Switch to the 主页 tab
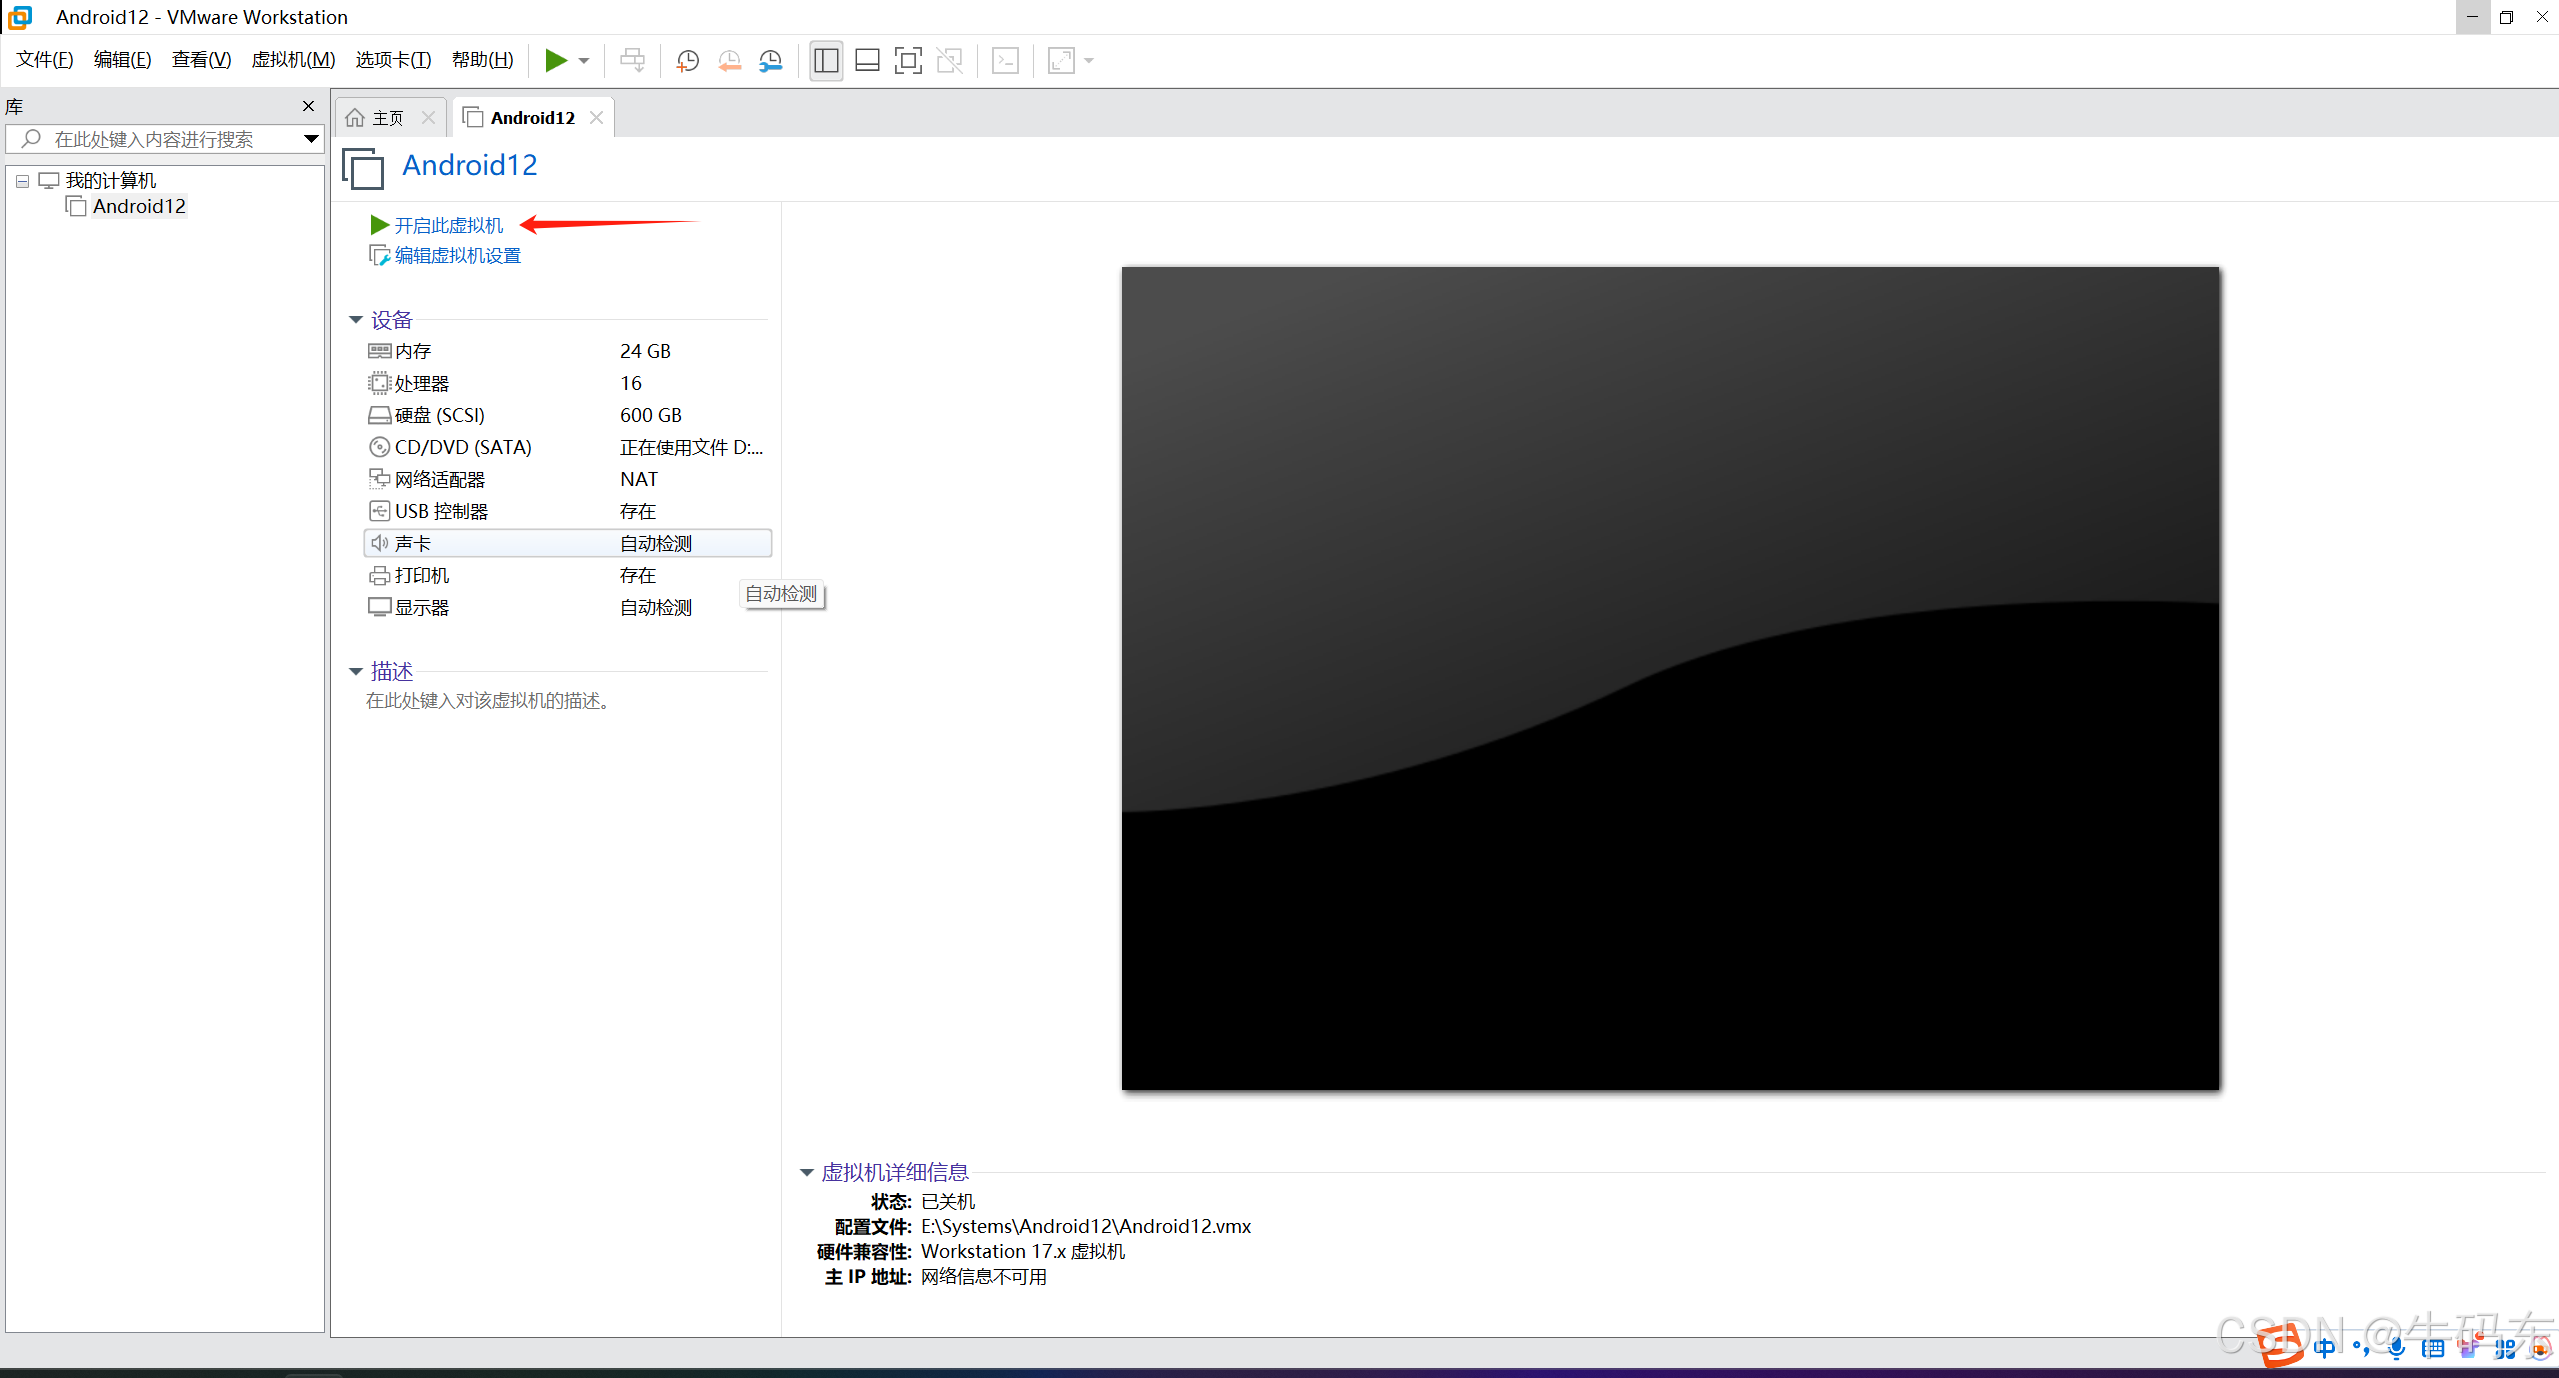This screenshot has height=1378, width=2559. click(x=388, y=118)
